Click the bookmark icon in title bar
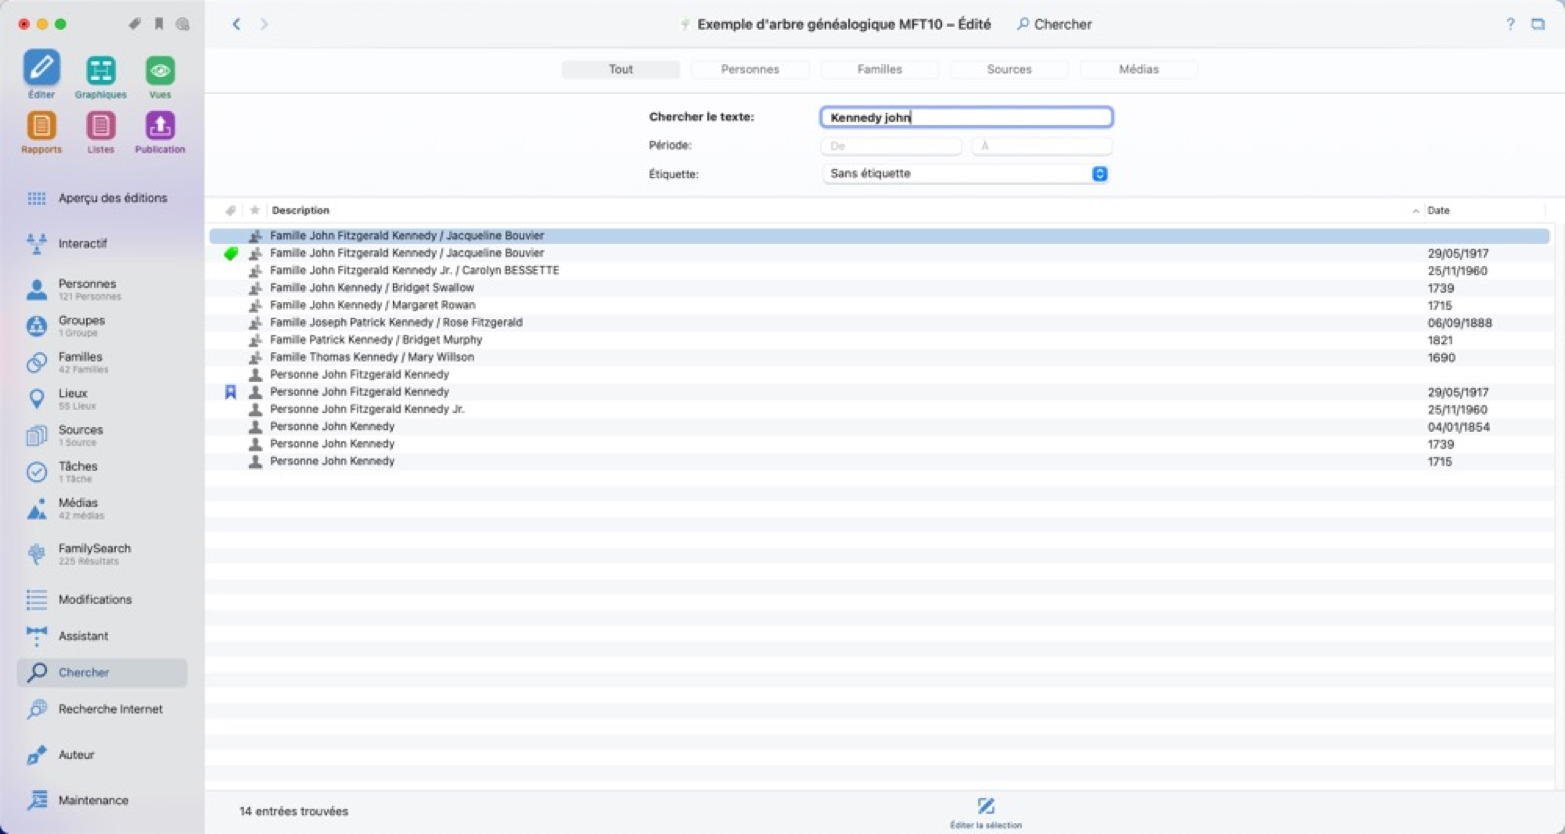This screenshot has width=1565, height=834. tap(158, 24)
